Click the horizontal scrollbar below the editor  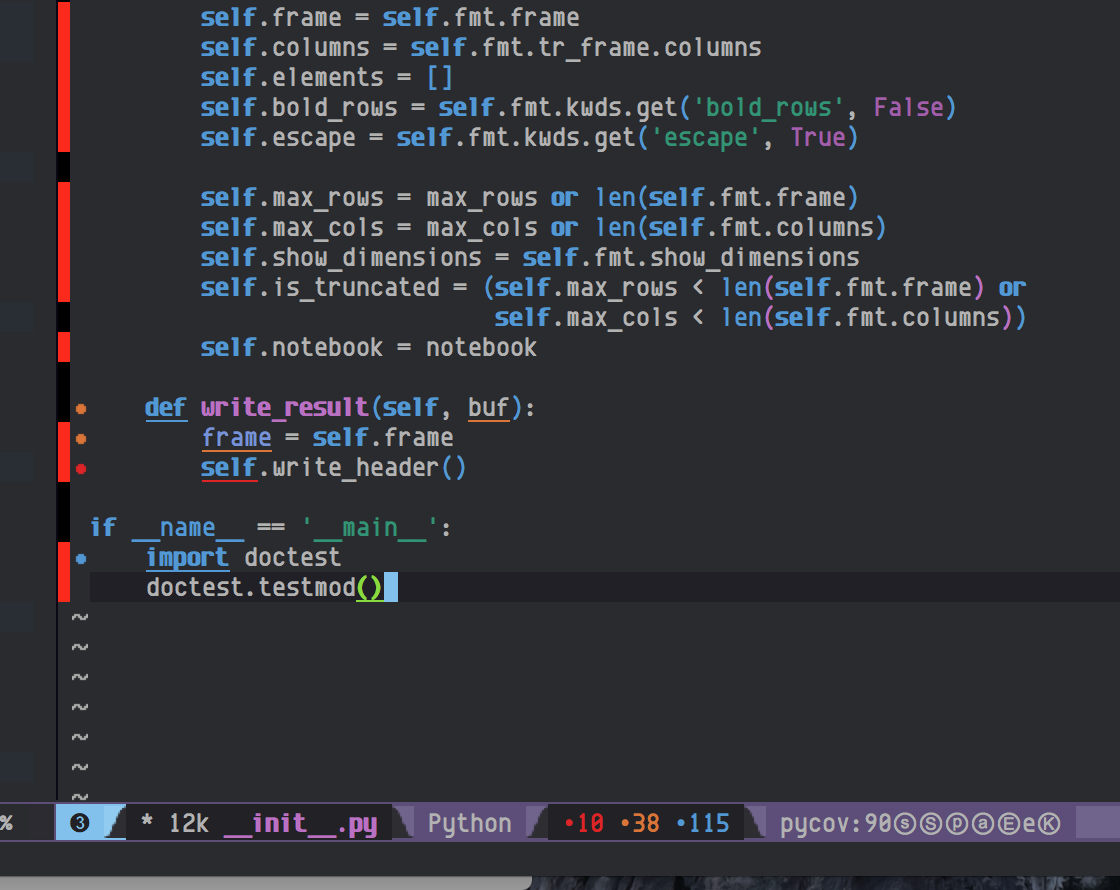266,883
